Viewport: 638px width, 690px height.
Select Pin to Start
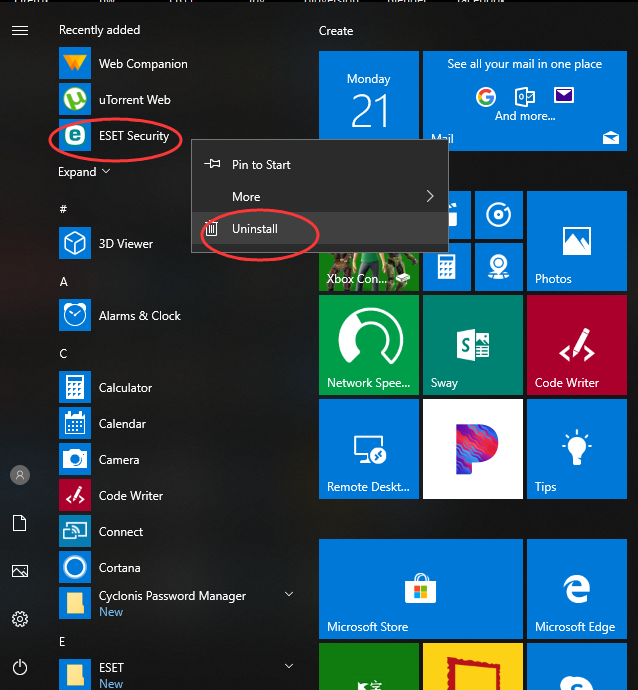320,165
